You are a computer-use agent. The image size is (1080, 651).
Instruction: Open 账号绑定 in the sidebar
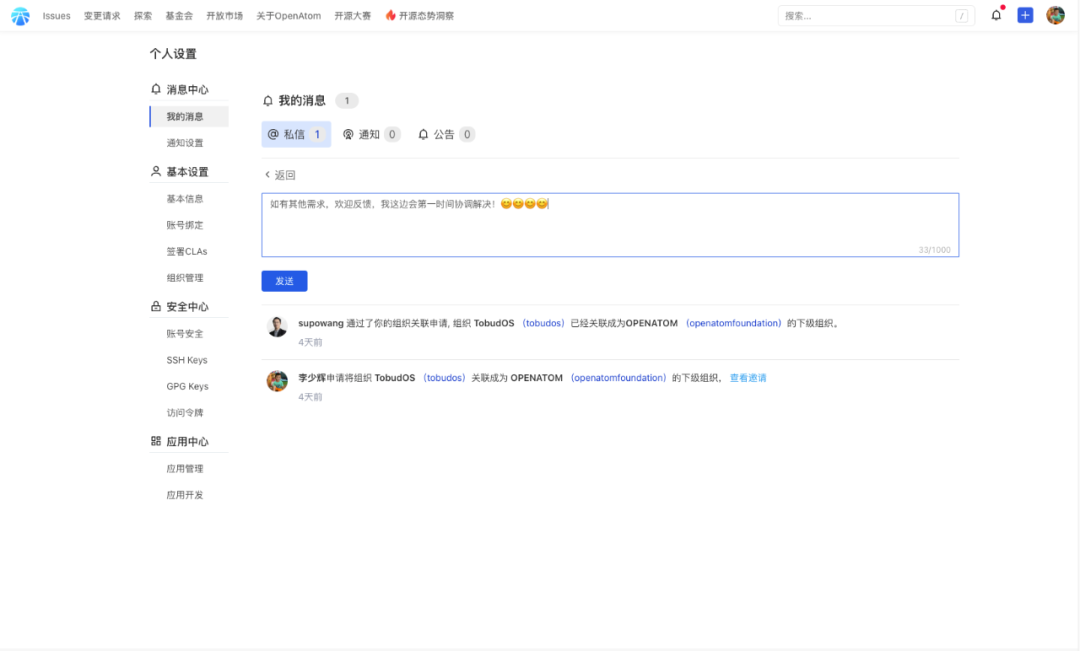pos(185,225)
